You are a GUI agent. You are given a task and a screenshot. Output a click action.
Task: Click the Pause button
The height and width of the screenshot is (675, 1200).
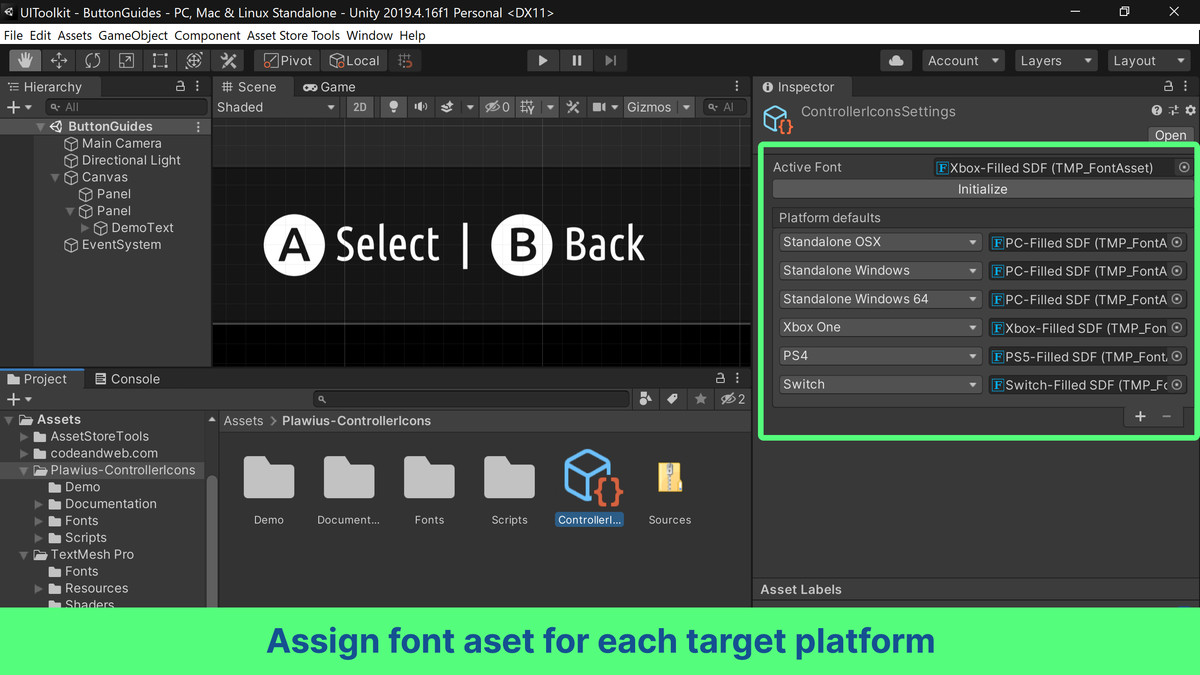click(577, 61)
